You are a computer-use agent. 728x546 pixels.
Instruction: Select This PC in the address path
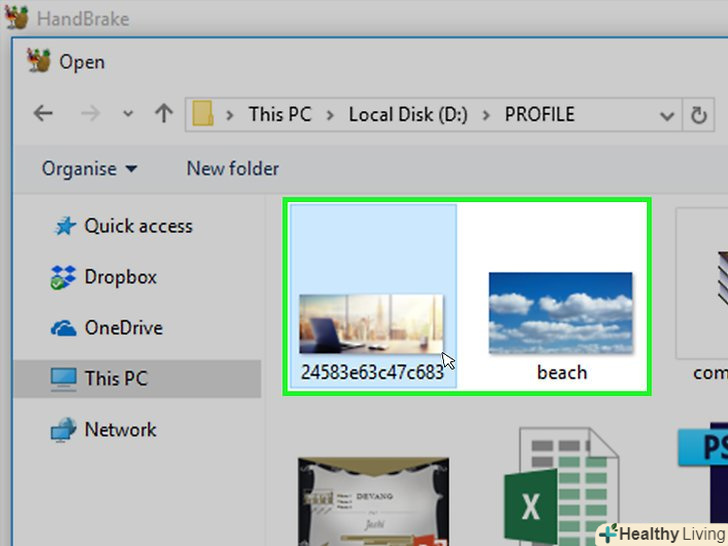pos(280,114)
